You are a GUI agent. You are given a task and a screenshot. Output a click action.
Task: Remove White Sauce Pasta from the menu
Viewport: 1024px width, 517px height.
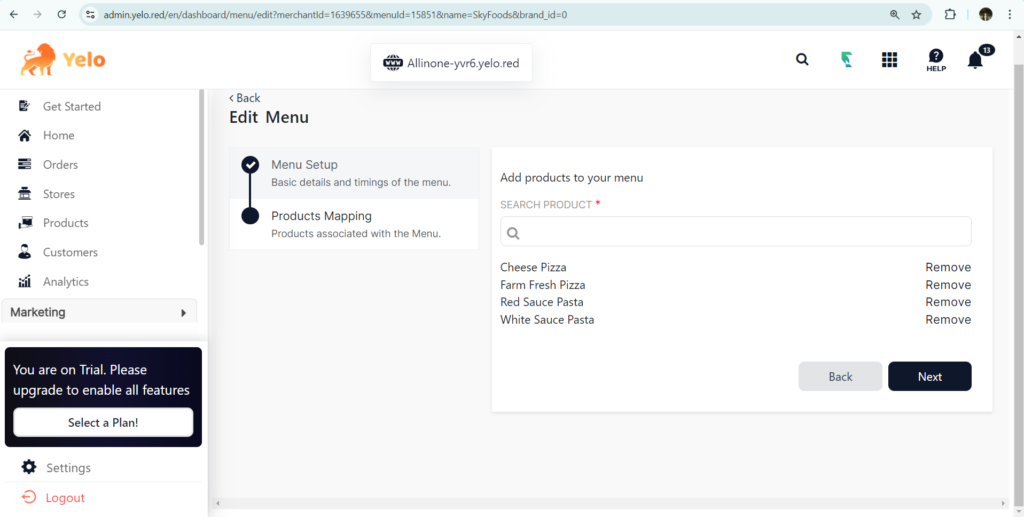click(x=948, y=319)
